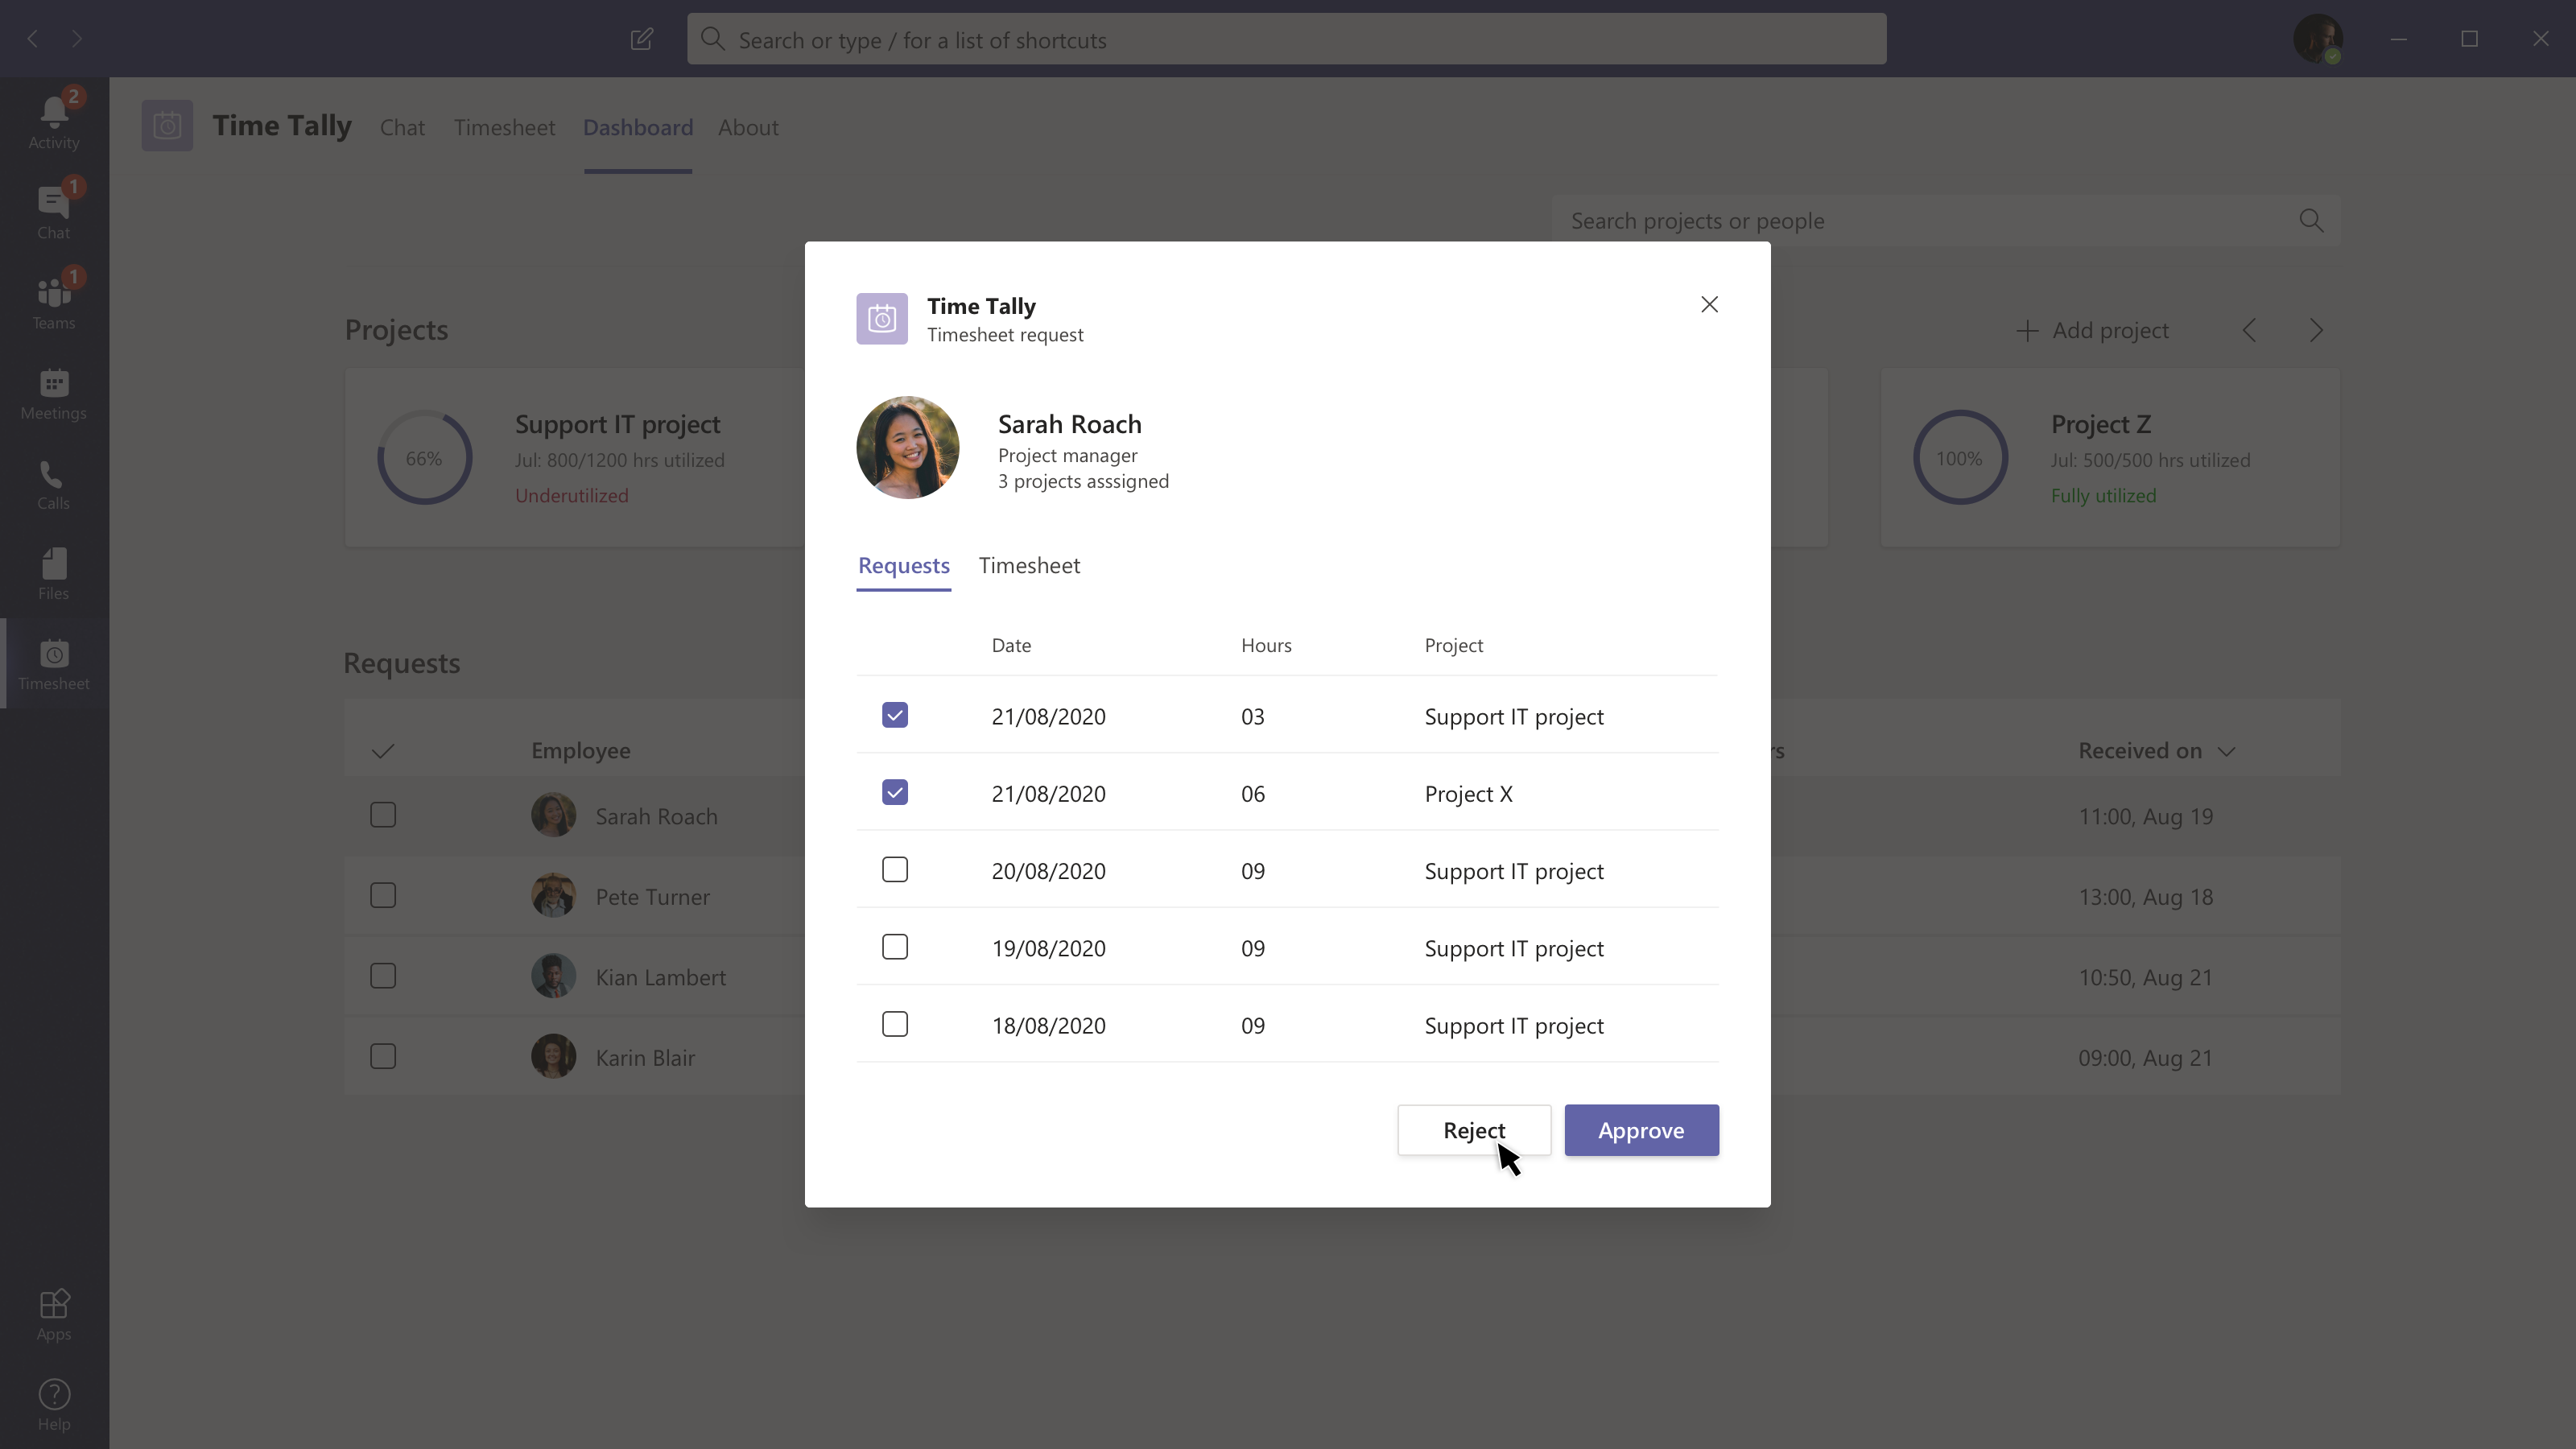Viewport: 2576px width, 1449px height.
Task: Click the Time Tally app icon in header
Action: pos(167,126)
